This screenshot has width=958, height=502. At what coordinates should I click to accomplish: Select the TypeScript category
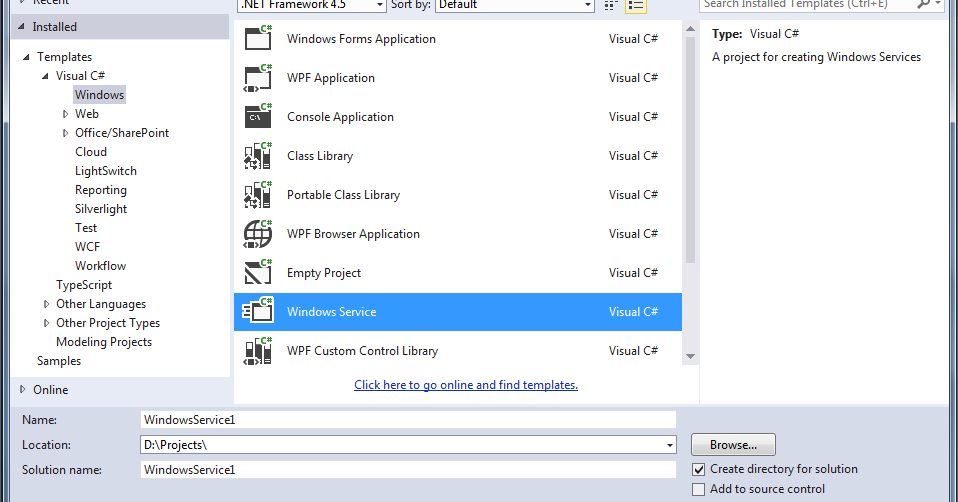point(84,285)
